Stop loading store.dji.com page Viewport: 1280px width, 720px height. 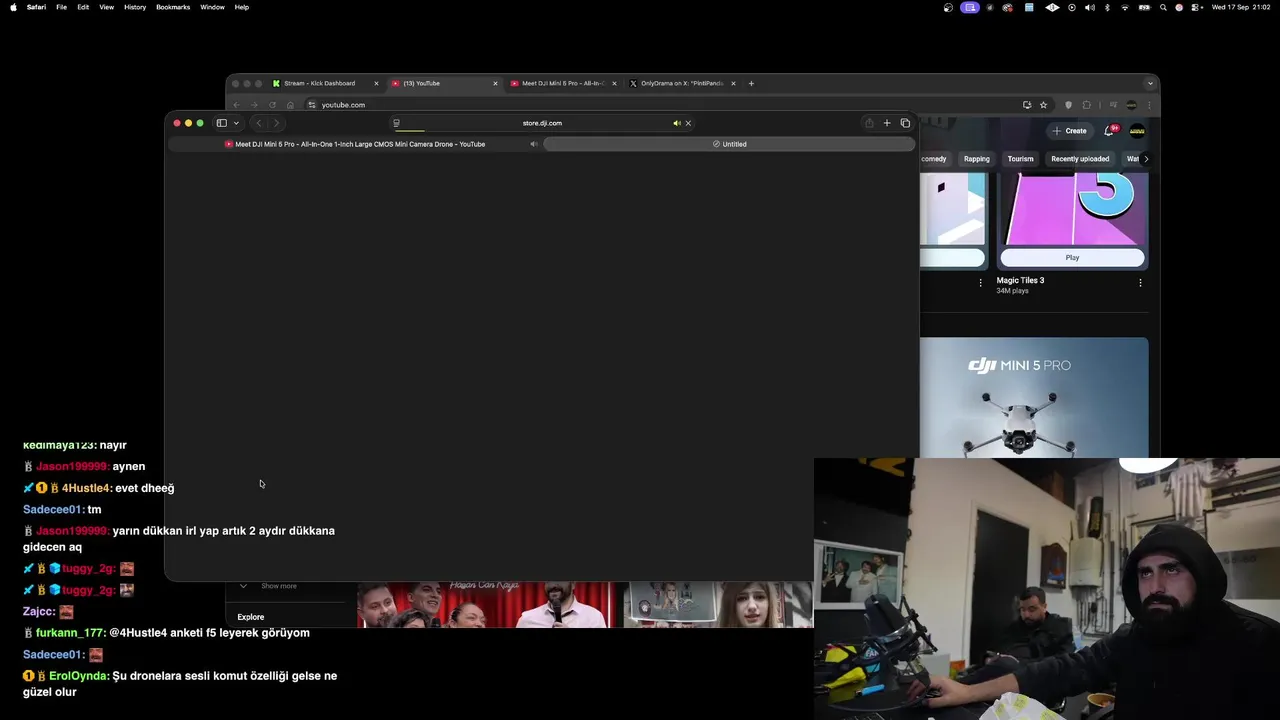(x=688, y=123)
